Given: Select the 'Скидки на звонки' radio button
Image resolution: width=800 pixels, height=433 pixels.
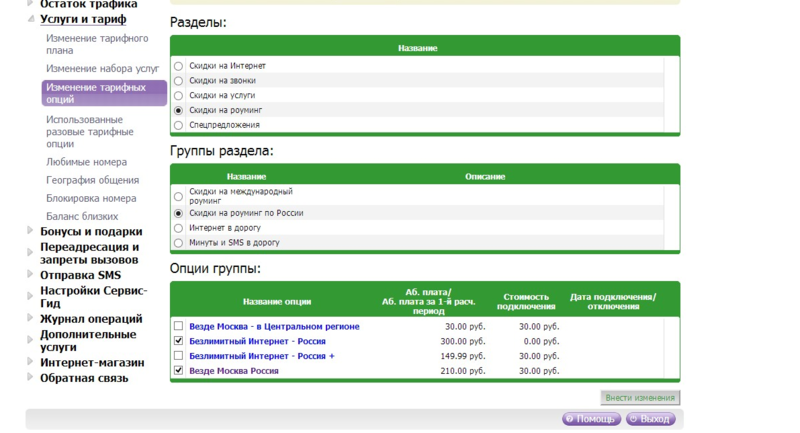Looking at the screenshot, I should point(178,81).
